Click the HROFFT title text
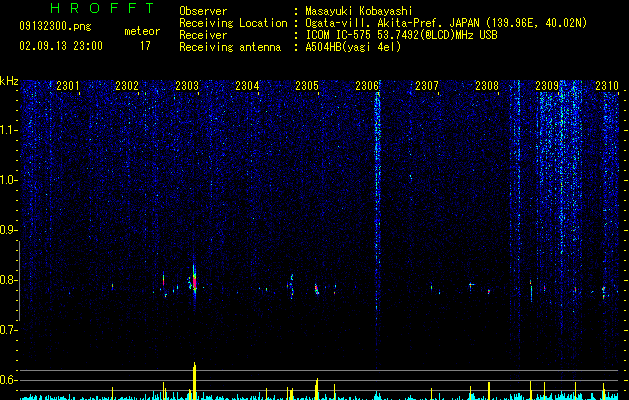Image resolution: width=629 pixels, height=400 pixels. tap(103, 8)
